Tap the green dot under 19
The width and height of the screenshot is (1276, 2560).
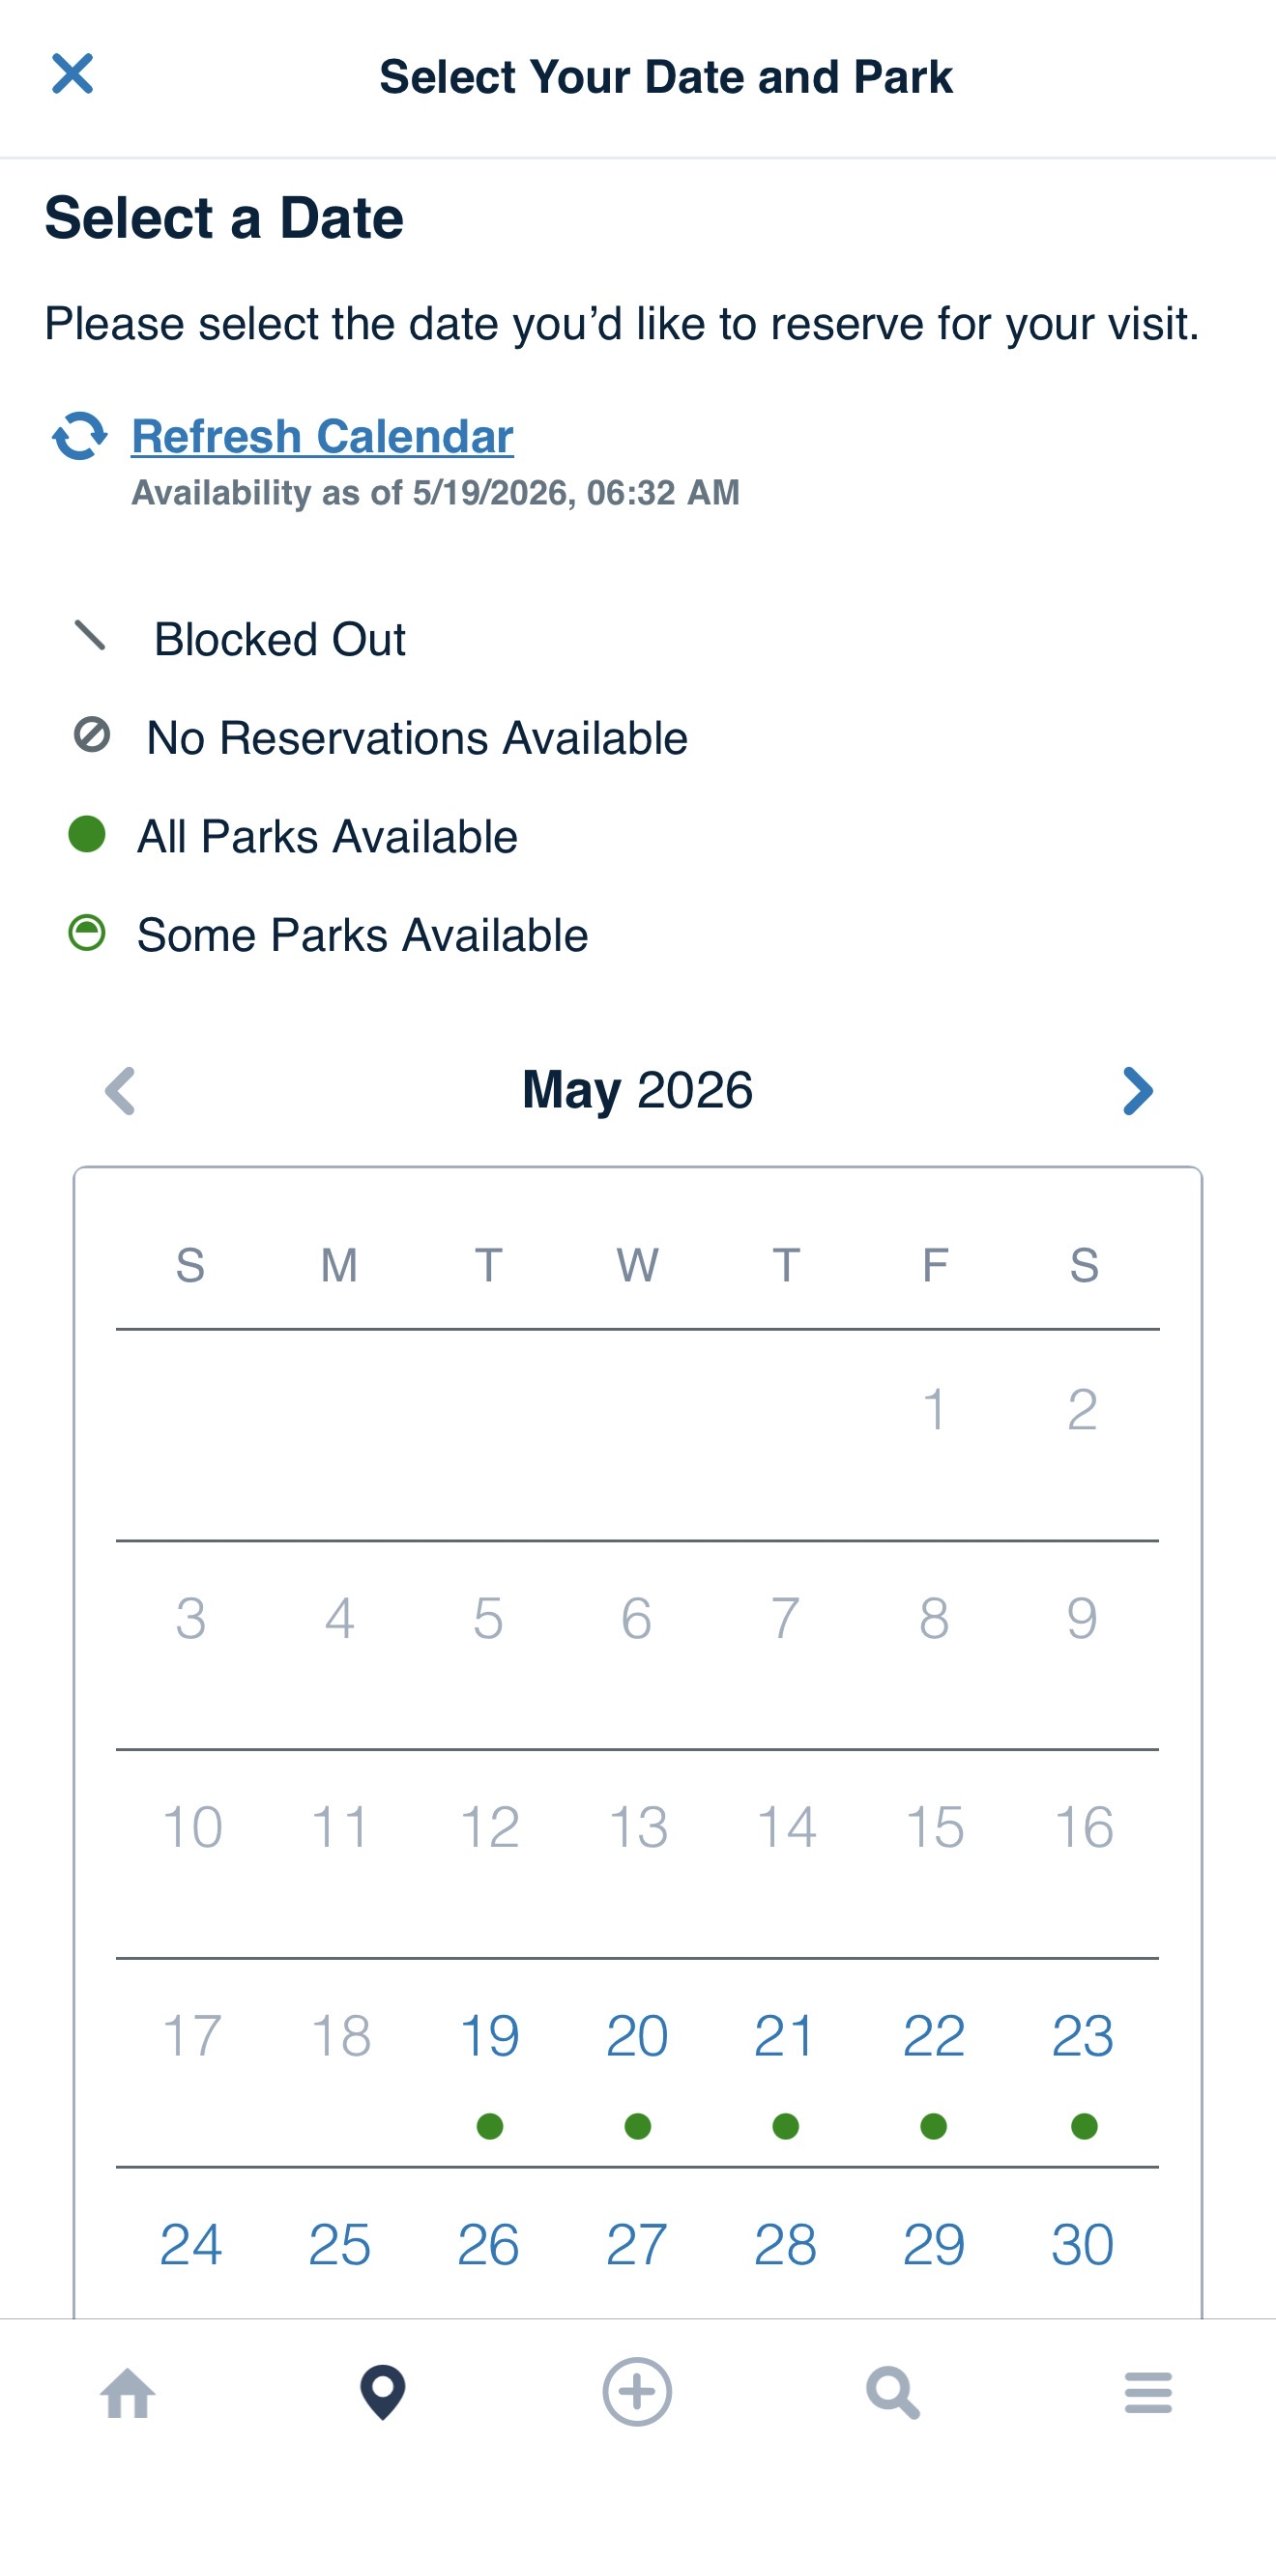(490, 2126)
